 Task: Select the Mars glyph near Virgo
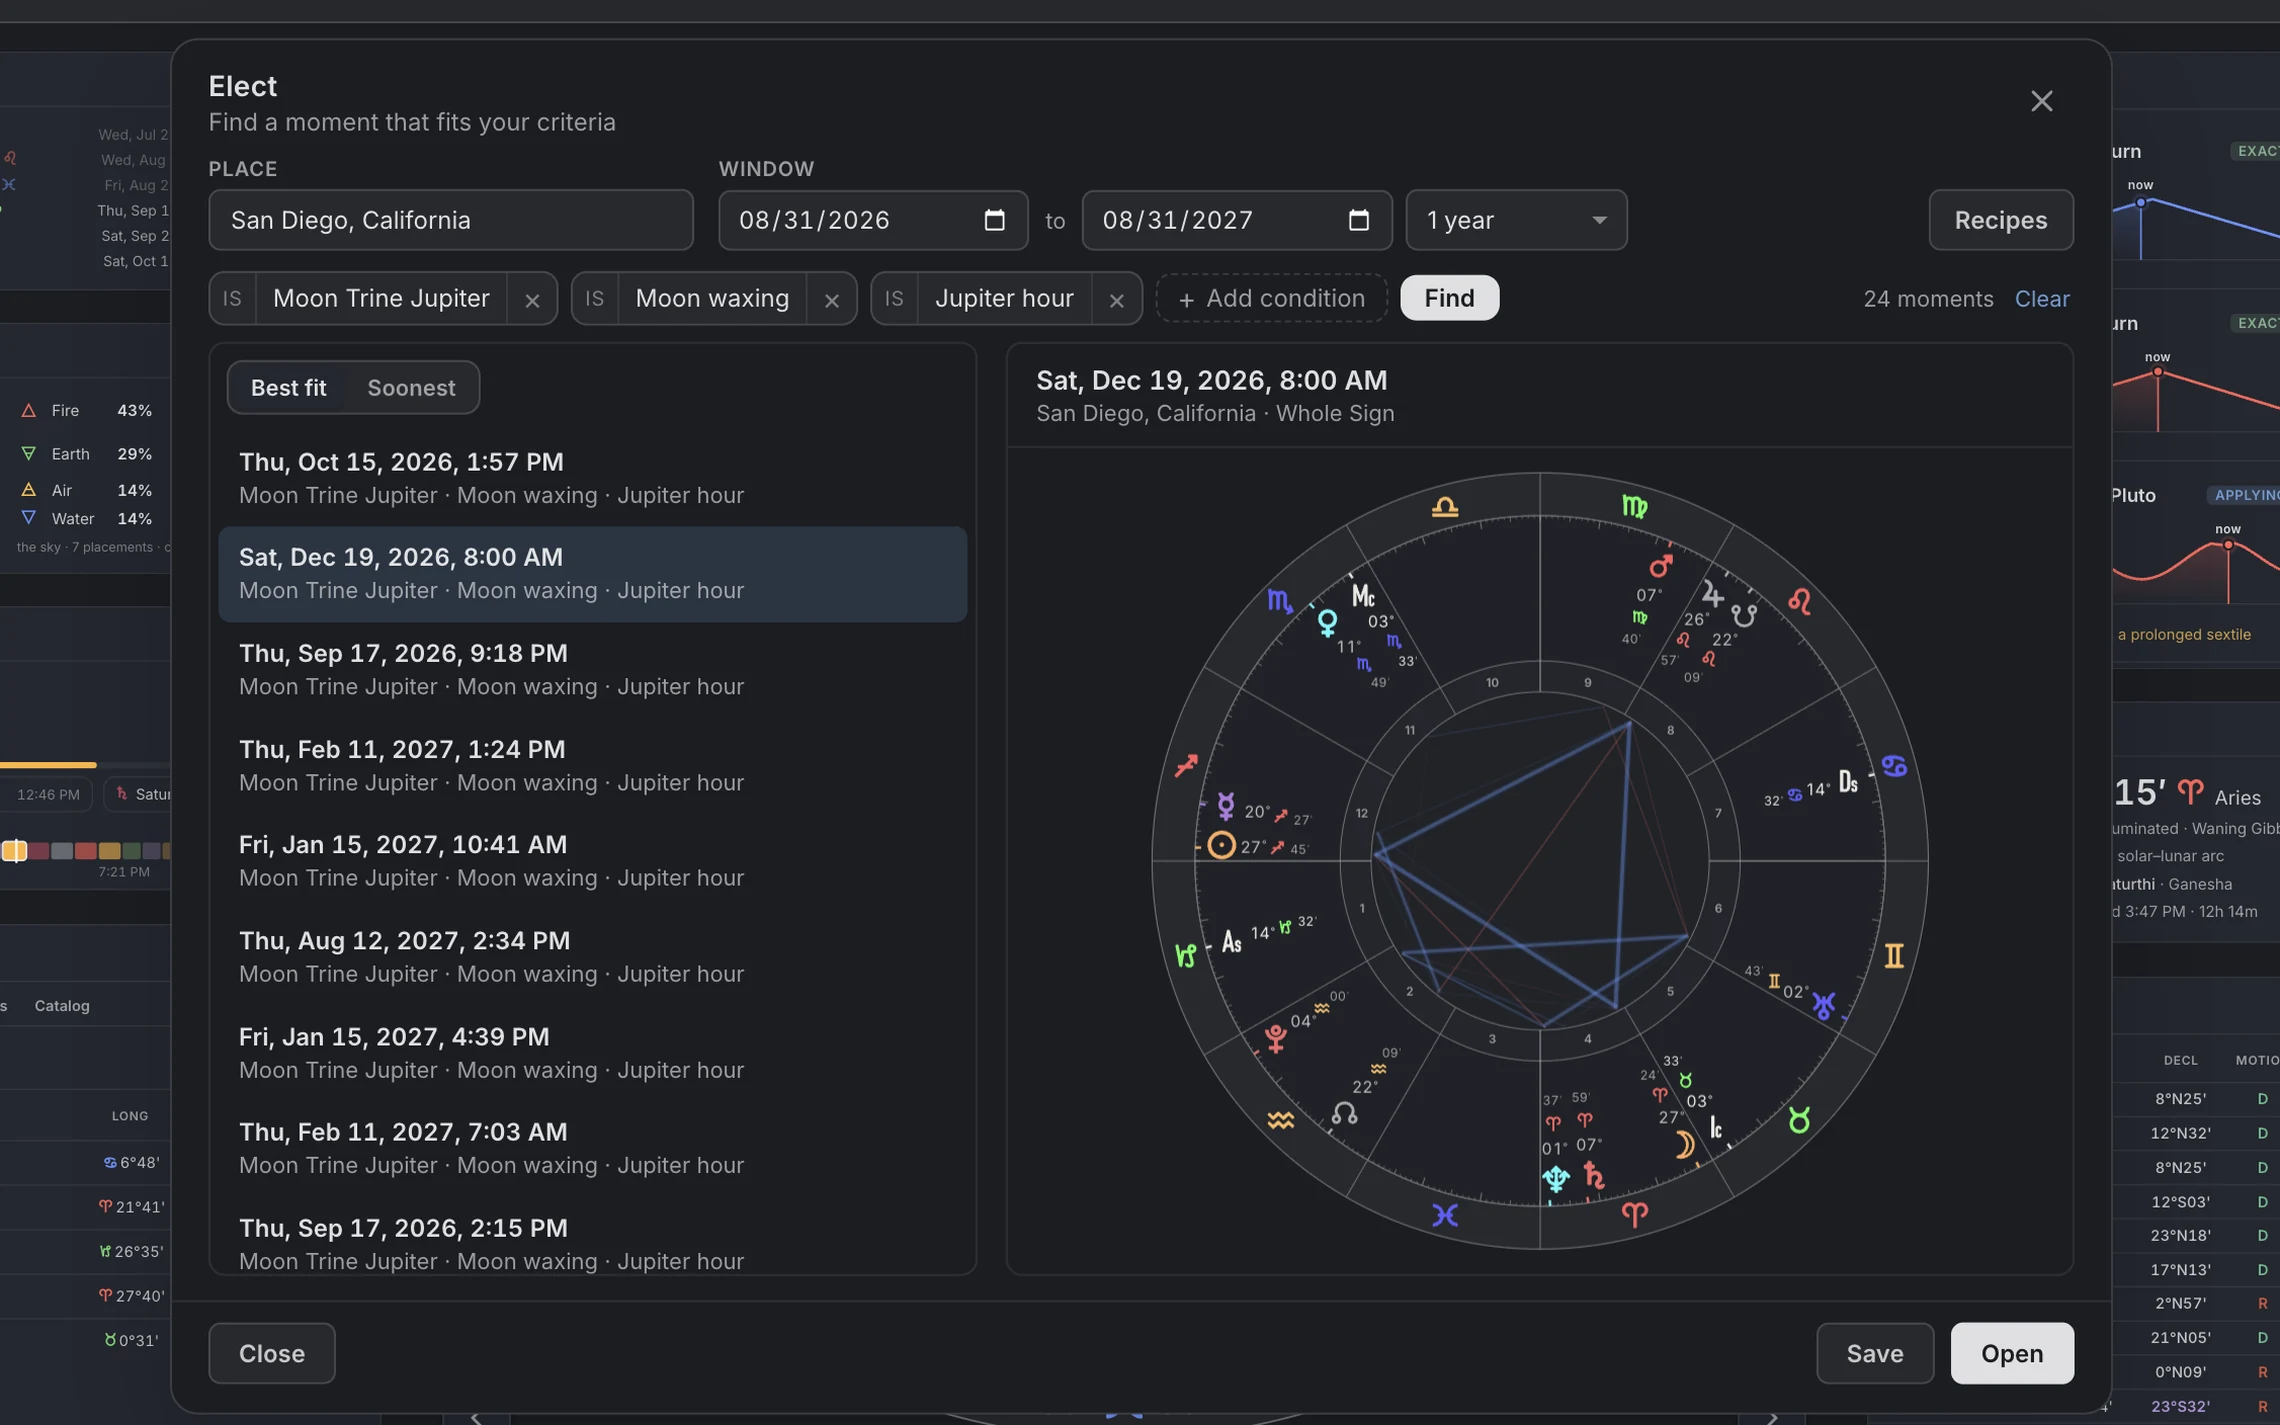click(x=1661, y=566)
